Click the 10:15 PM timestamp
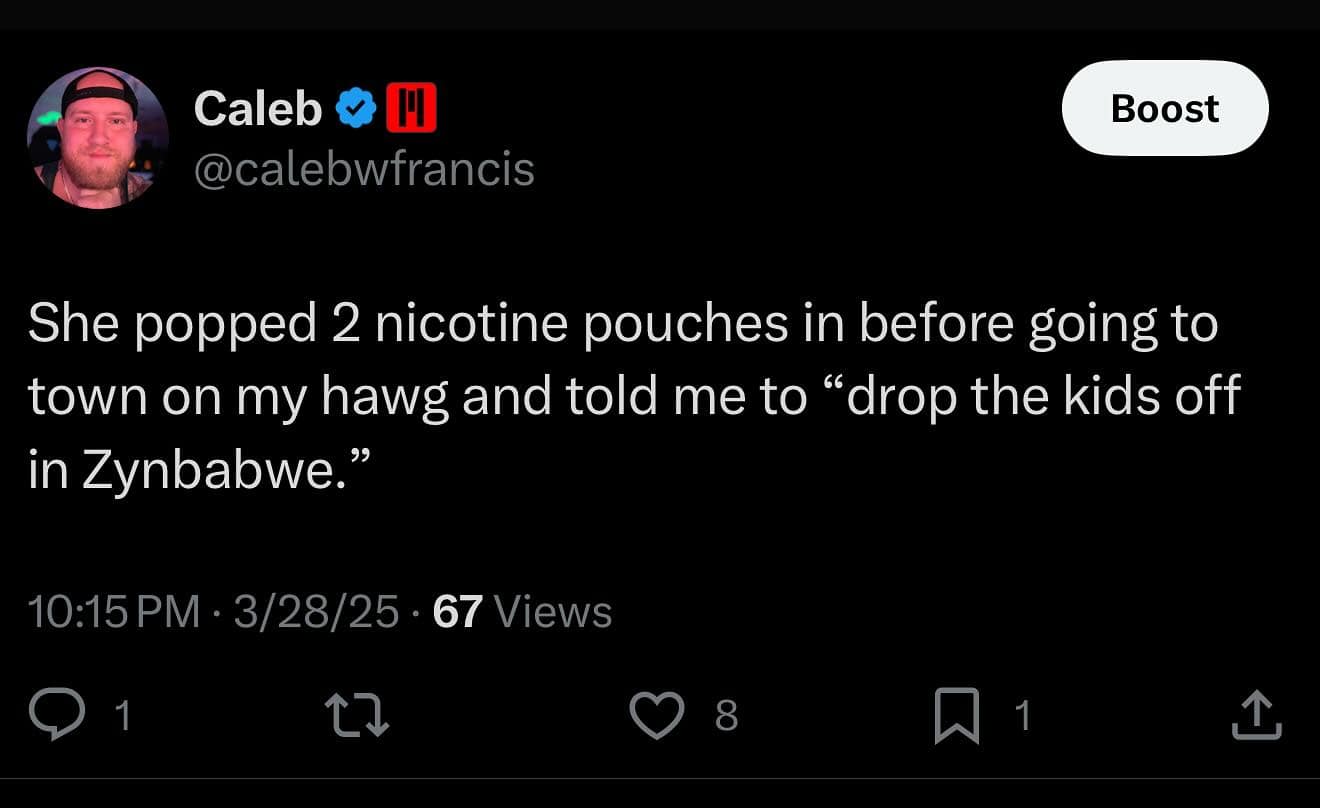The width and height of the screenshot is (1320, 808). tap(114, 611)
